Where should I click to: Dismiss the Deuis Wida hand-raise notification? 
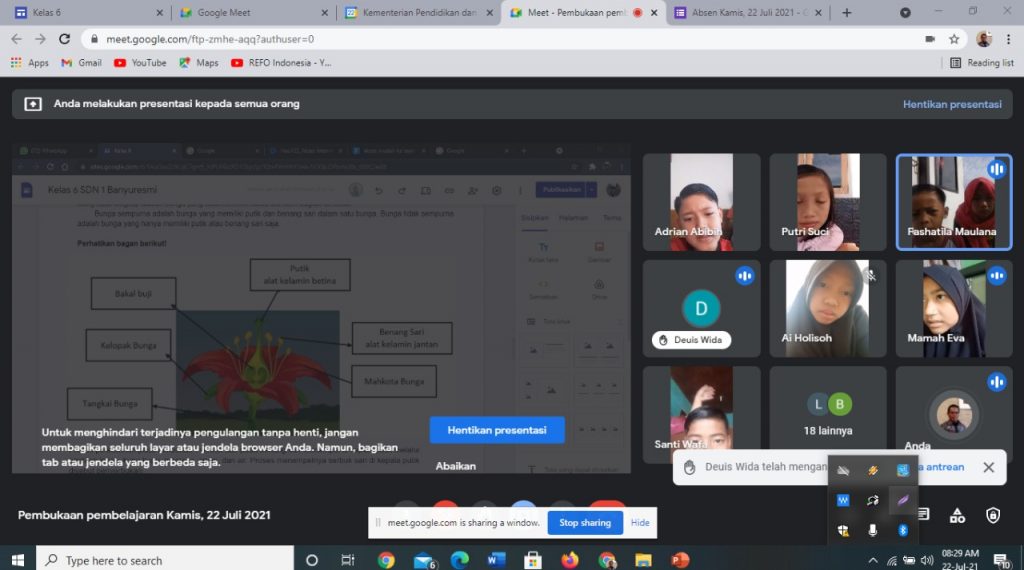988,467
